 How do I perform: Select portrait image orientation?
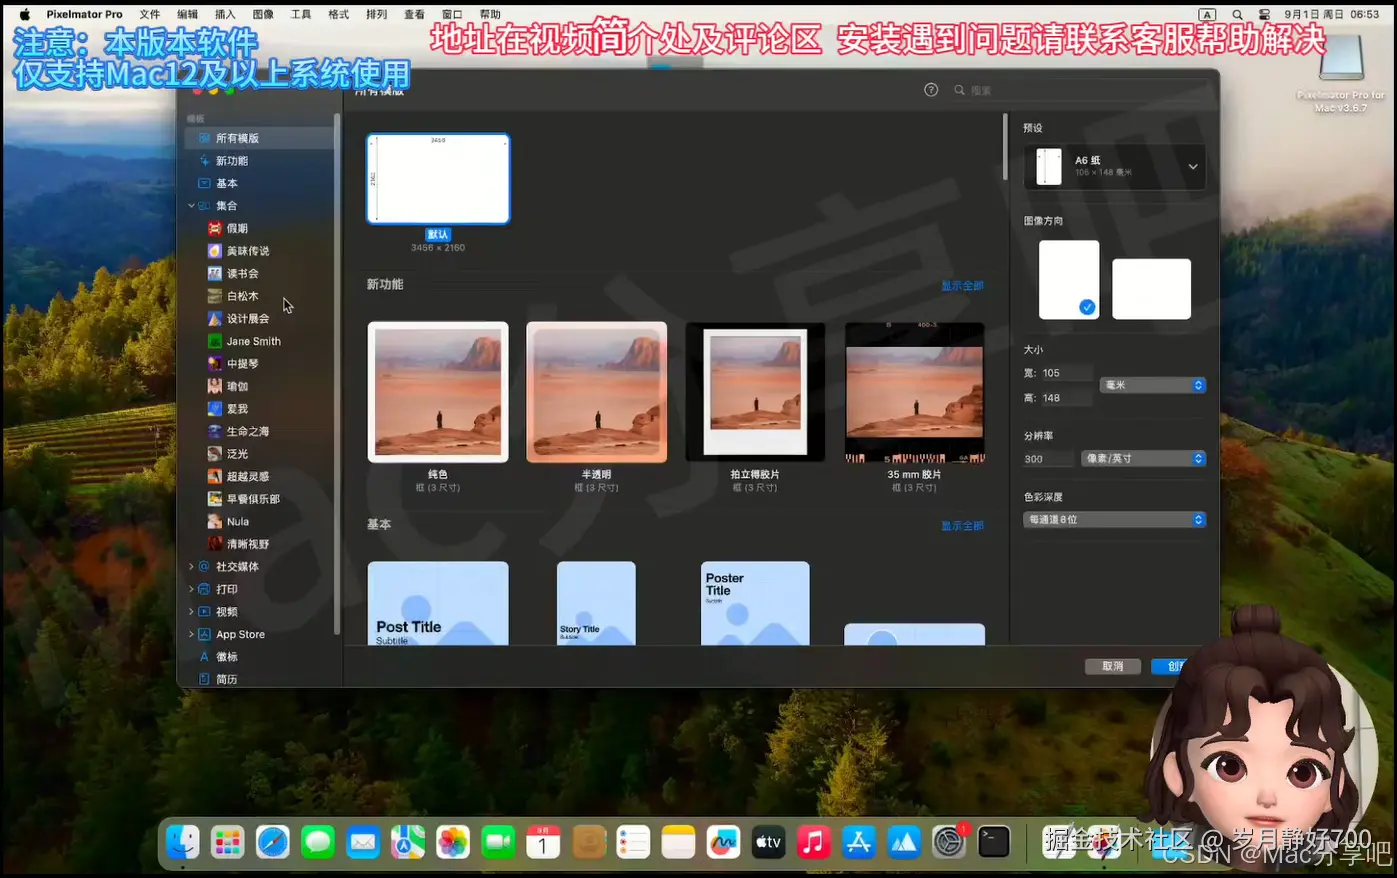[x=1068, y=279]
